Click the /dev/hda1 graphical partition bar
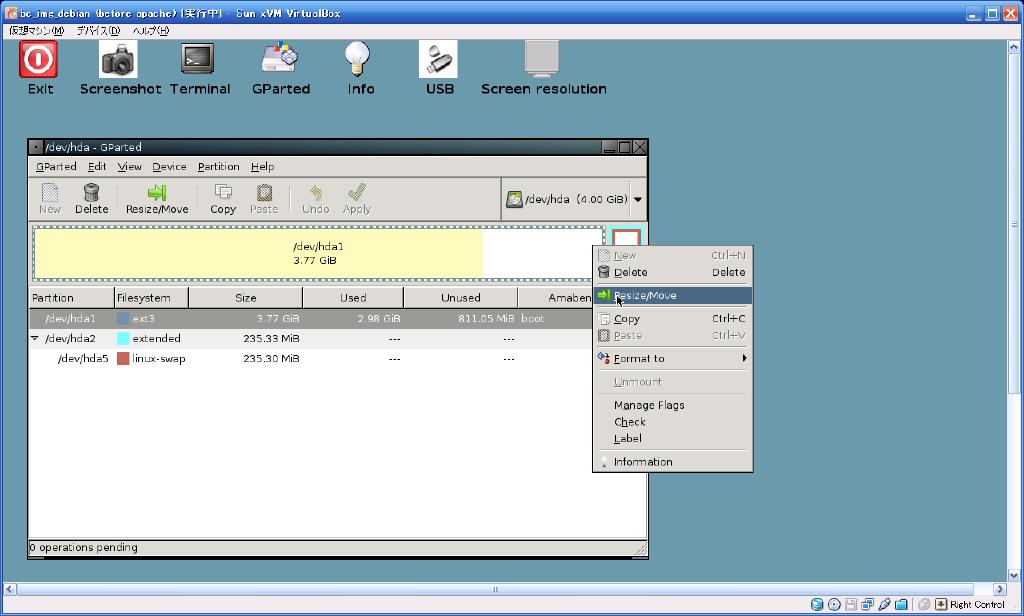1024x616 pixels. 319,253
